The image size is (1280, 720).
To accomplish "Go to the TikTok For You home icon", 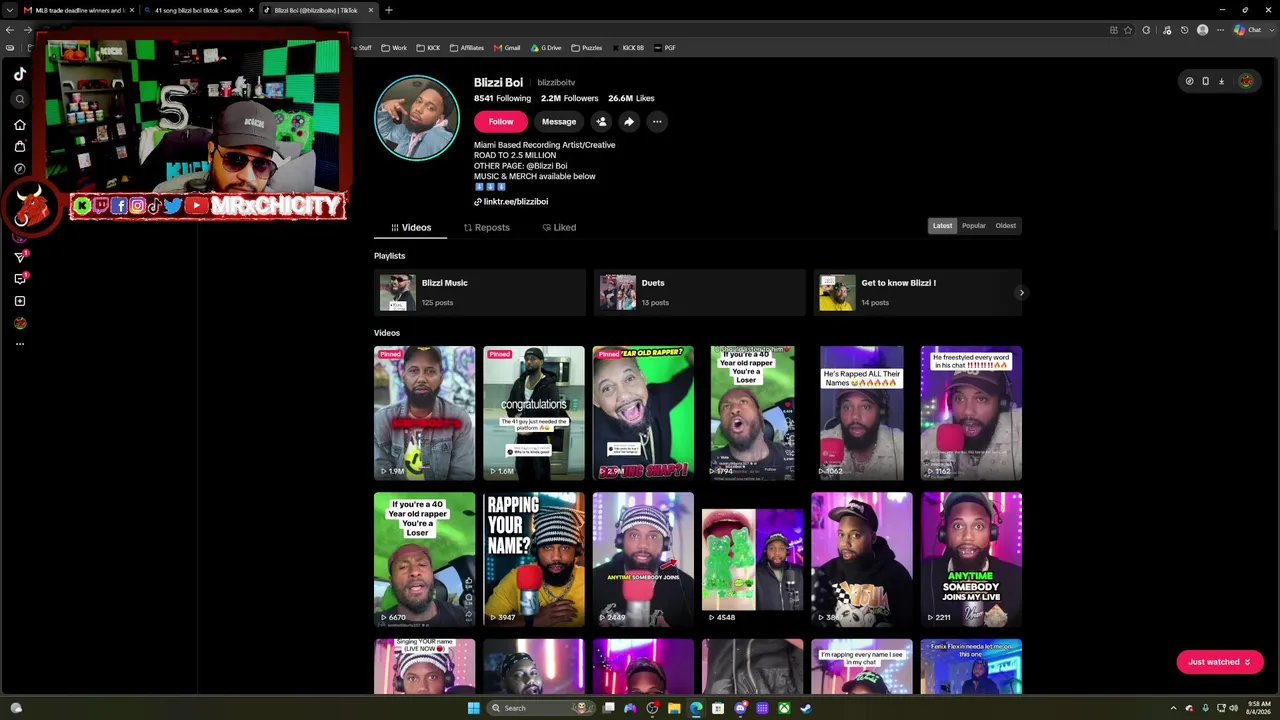I will click(20, 125).
